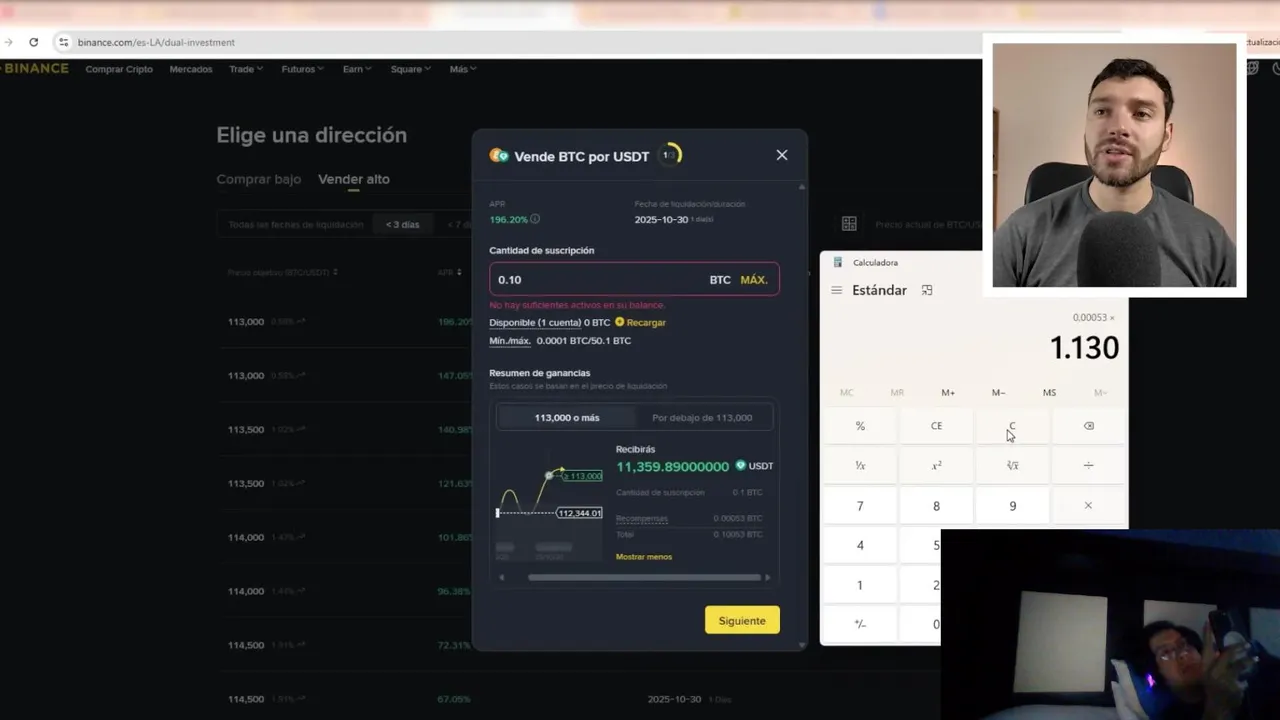Click the Calculator divide key
This screenshot has width=1280, height=720.
1088,466
